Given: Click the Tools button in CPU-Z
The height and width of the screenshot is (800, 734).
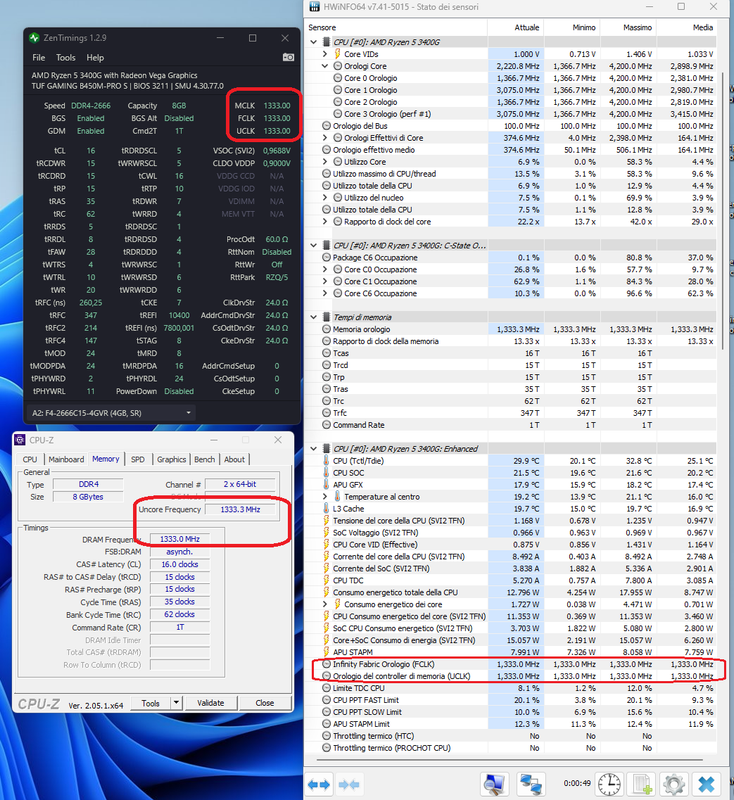Looking at the screenshot, I should [150, 703].
